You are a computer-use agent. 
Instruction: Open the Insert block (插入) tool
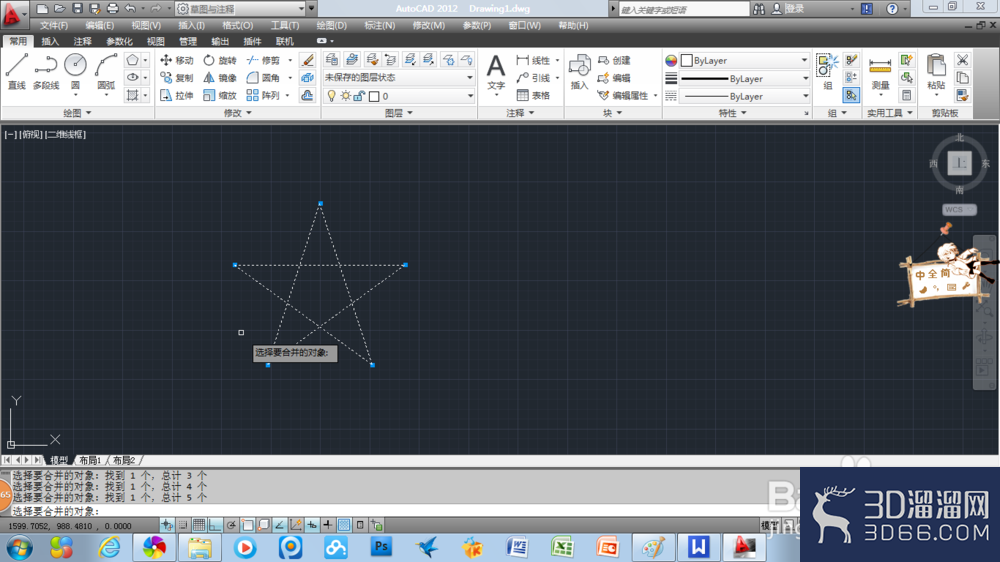tap(579, 71)
